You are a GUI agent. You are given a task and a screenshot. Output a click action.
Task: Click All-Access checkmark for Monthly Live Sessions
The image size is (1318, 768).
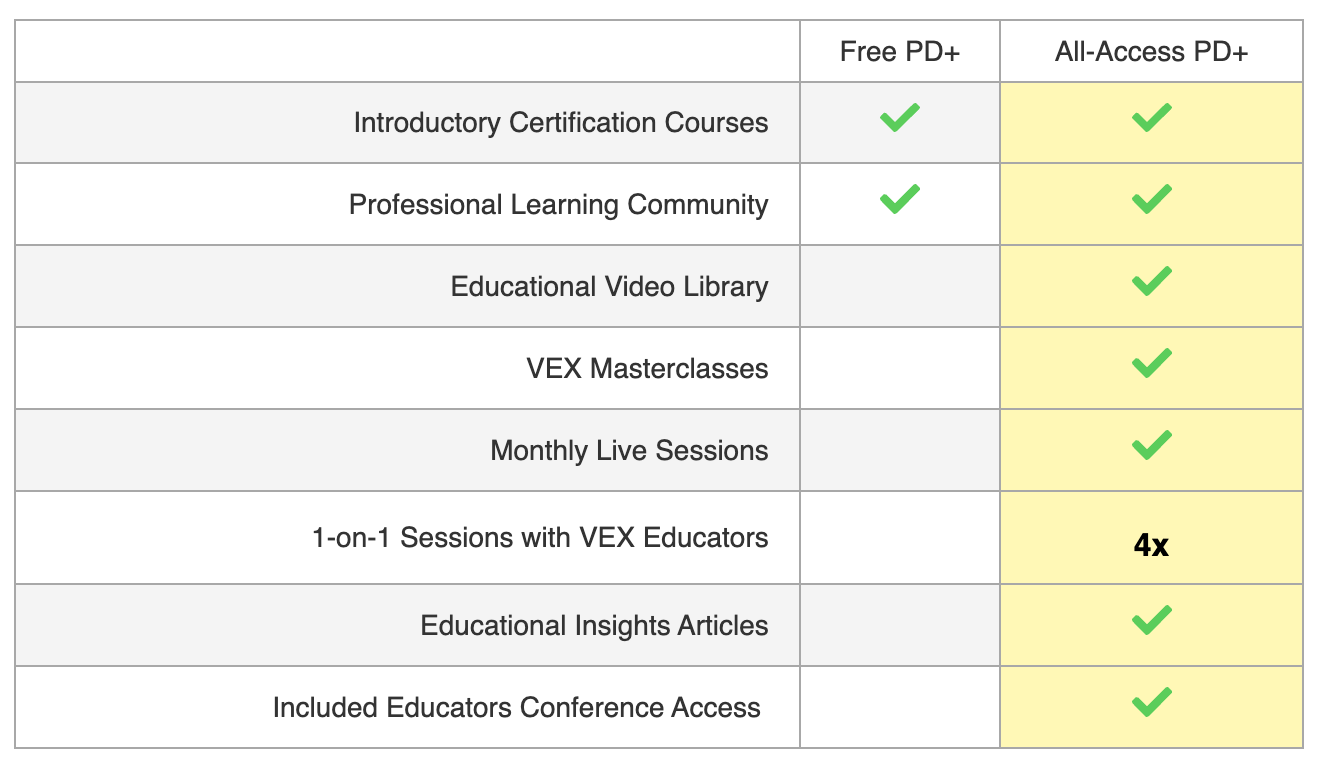coord(1151,446)
